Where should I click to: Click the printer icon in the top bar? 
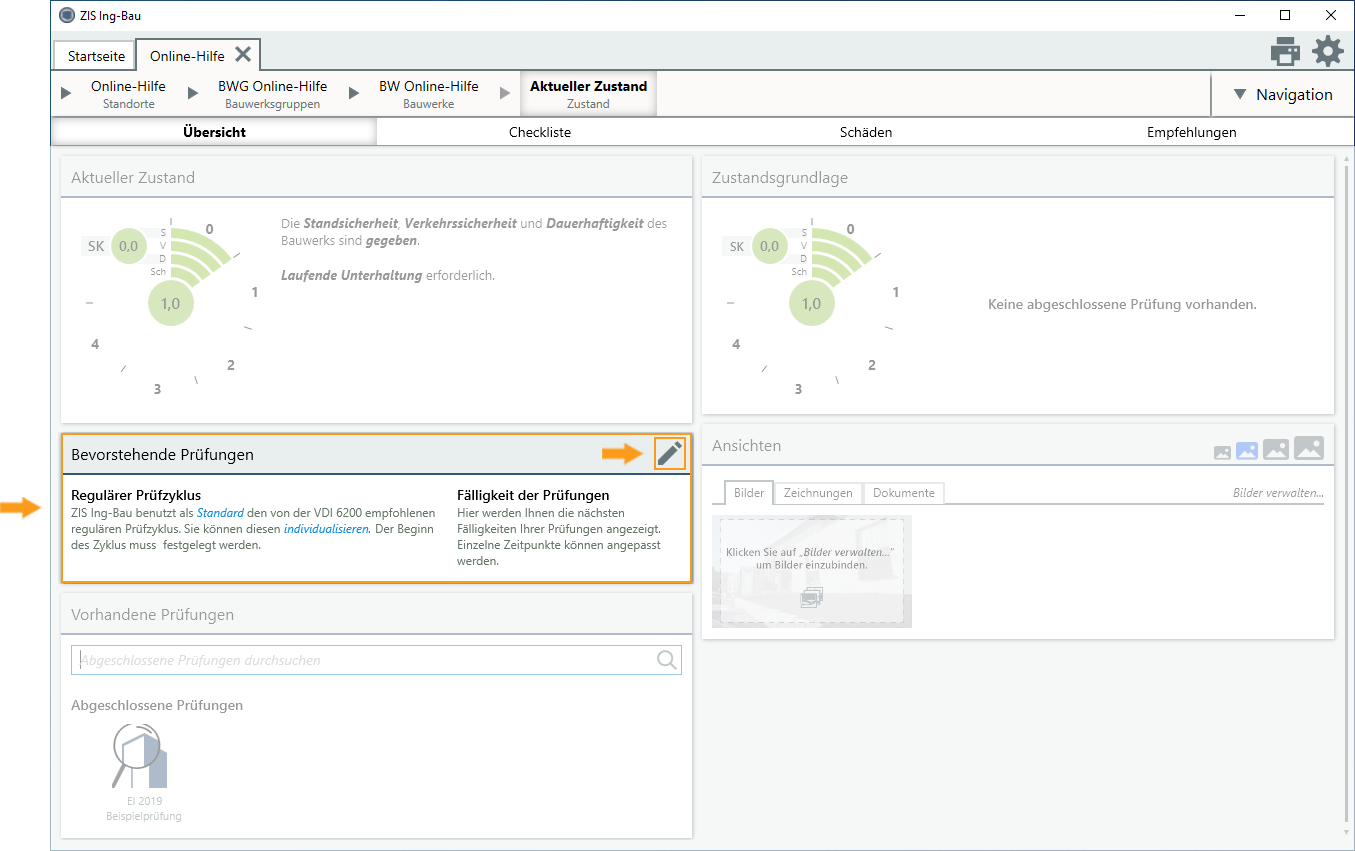[1285, 51]
